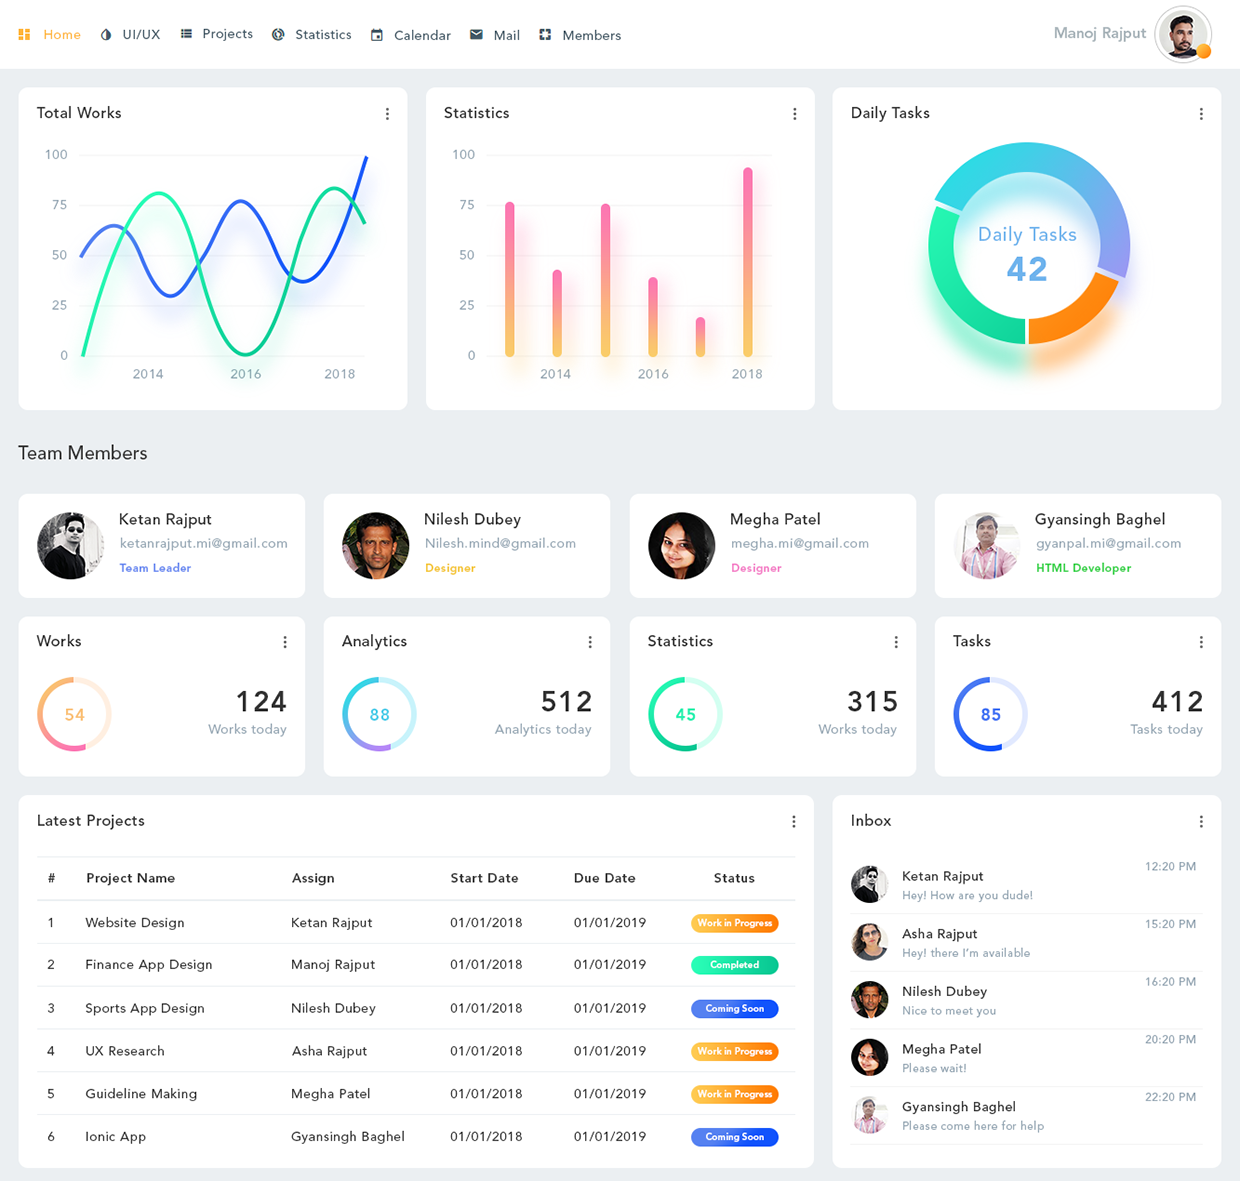Click ketanrajput.mi@gmail.com email link
The width and height of the screenshot is (1240, 1181).
(x=204, y=543)
